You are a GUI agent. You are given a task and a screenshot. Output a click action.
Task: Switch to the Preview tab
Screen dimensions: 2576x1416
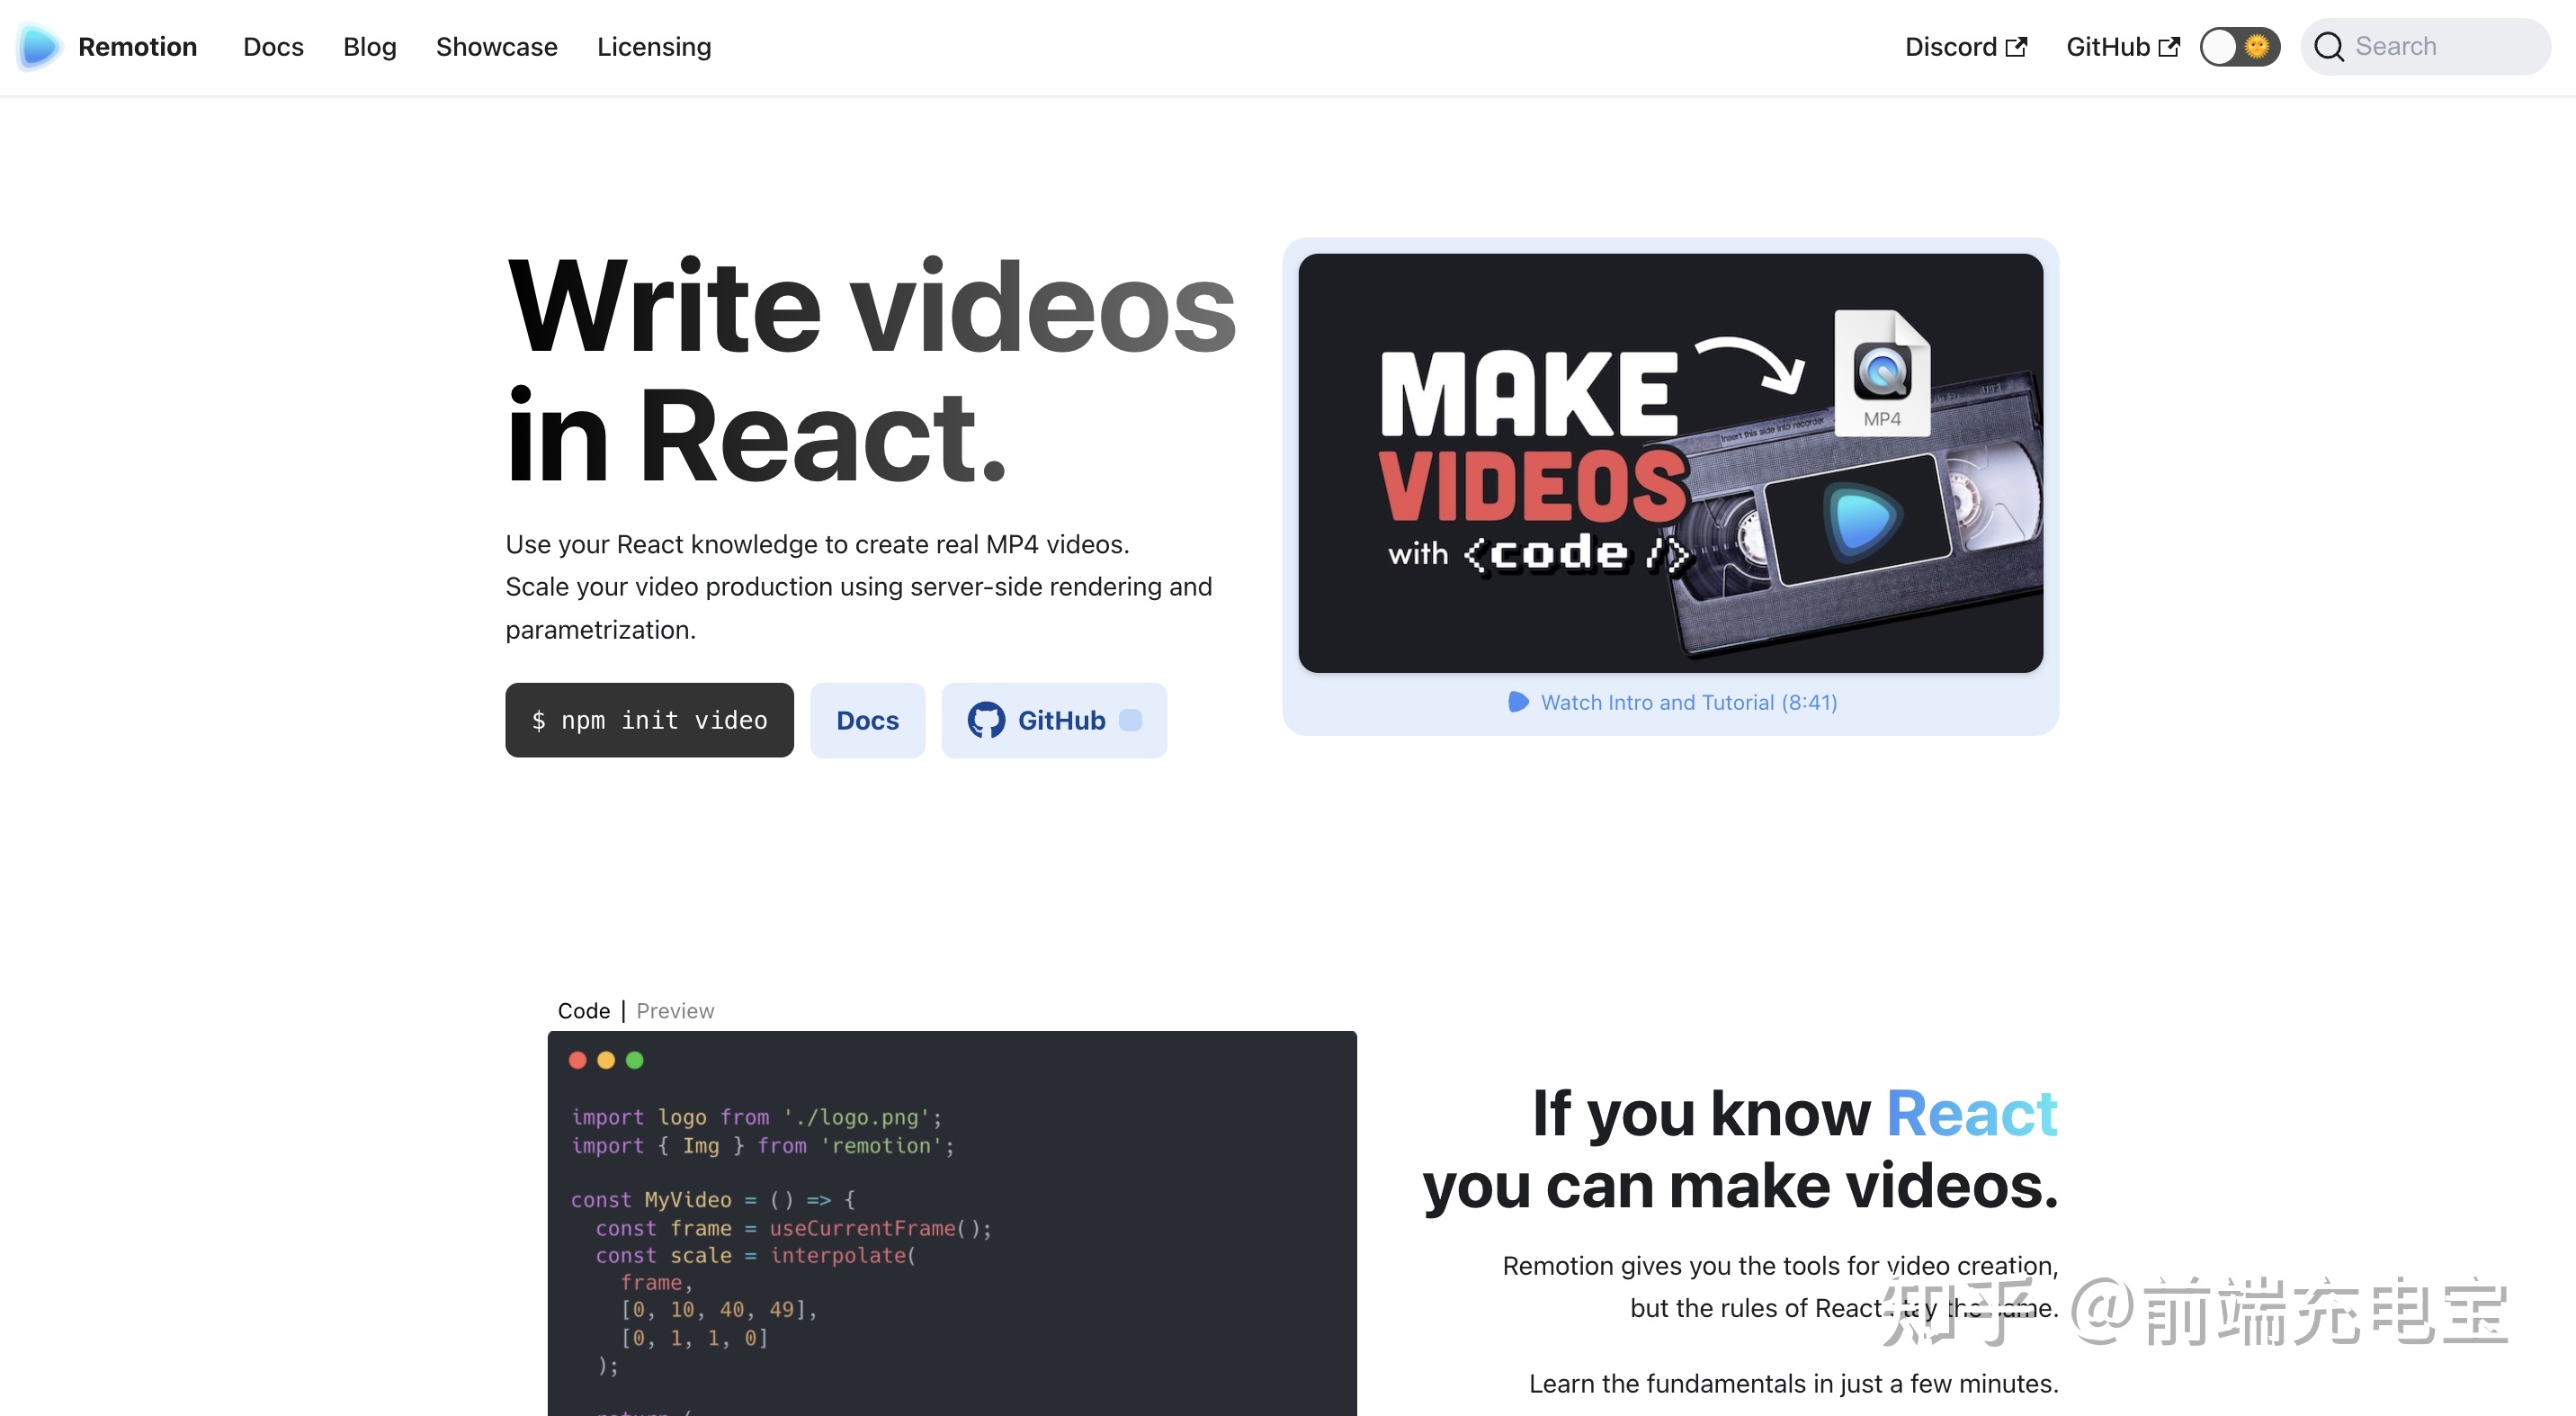click(675, 1011)
